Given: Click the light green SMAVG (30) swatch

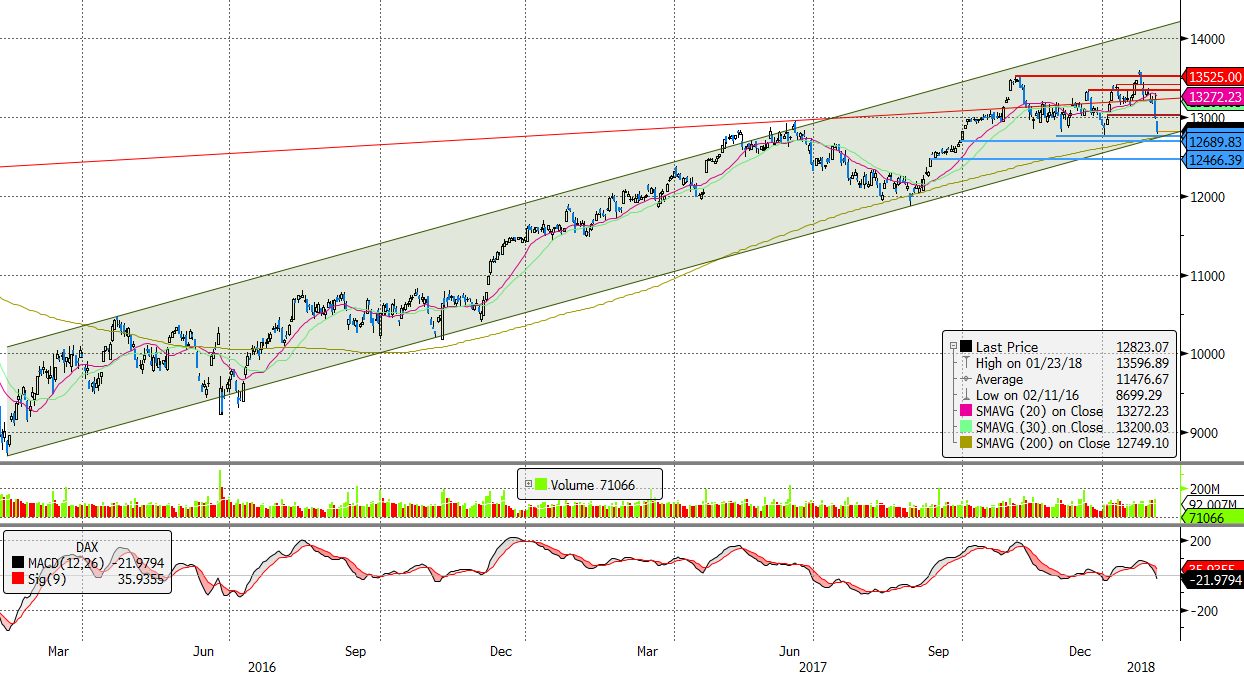Looking at the screenshot, I should pyautogui.click(x=966, y=427).
